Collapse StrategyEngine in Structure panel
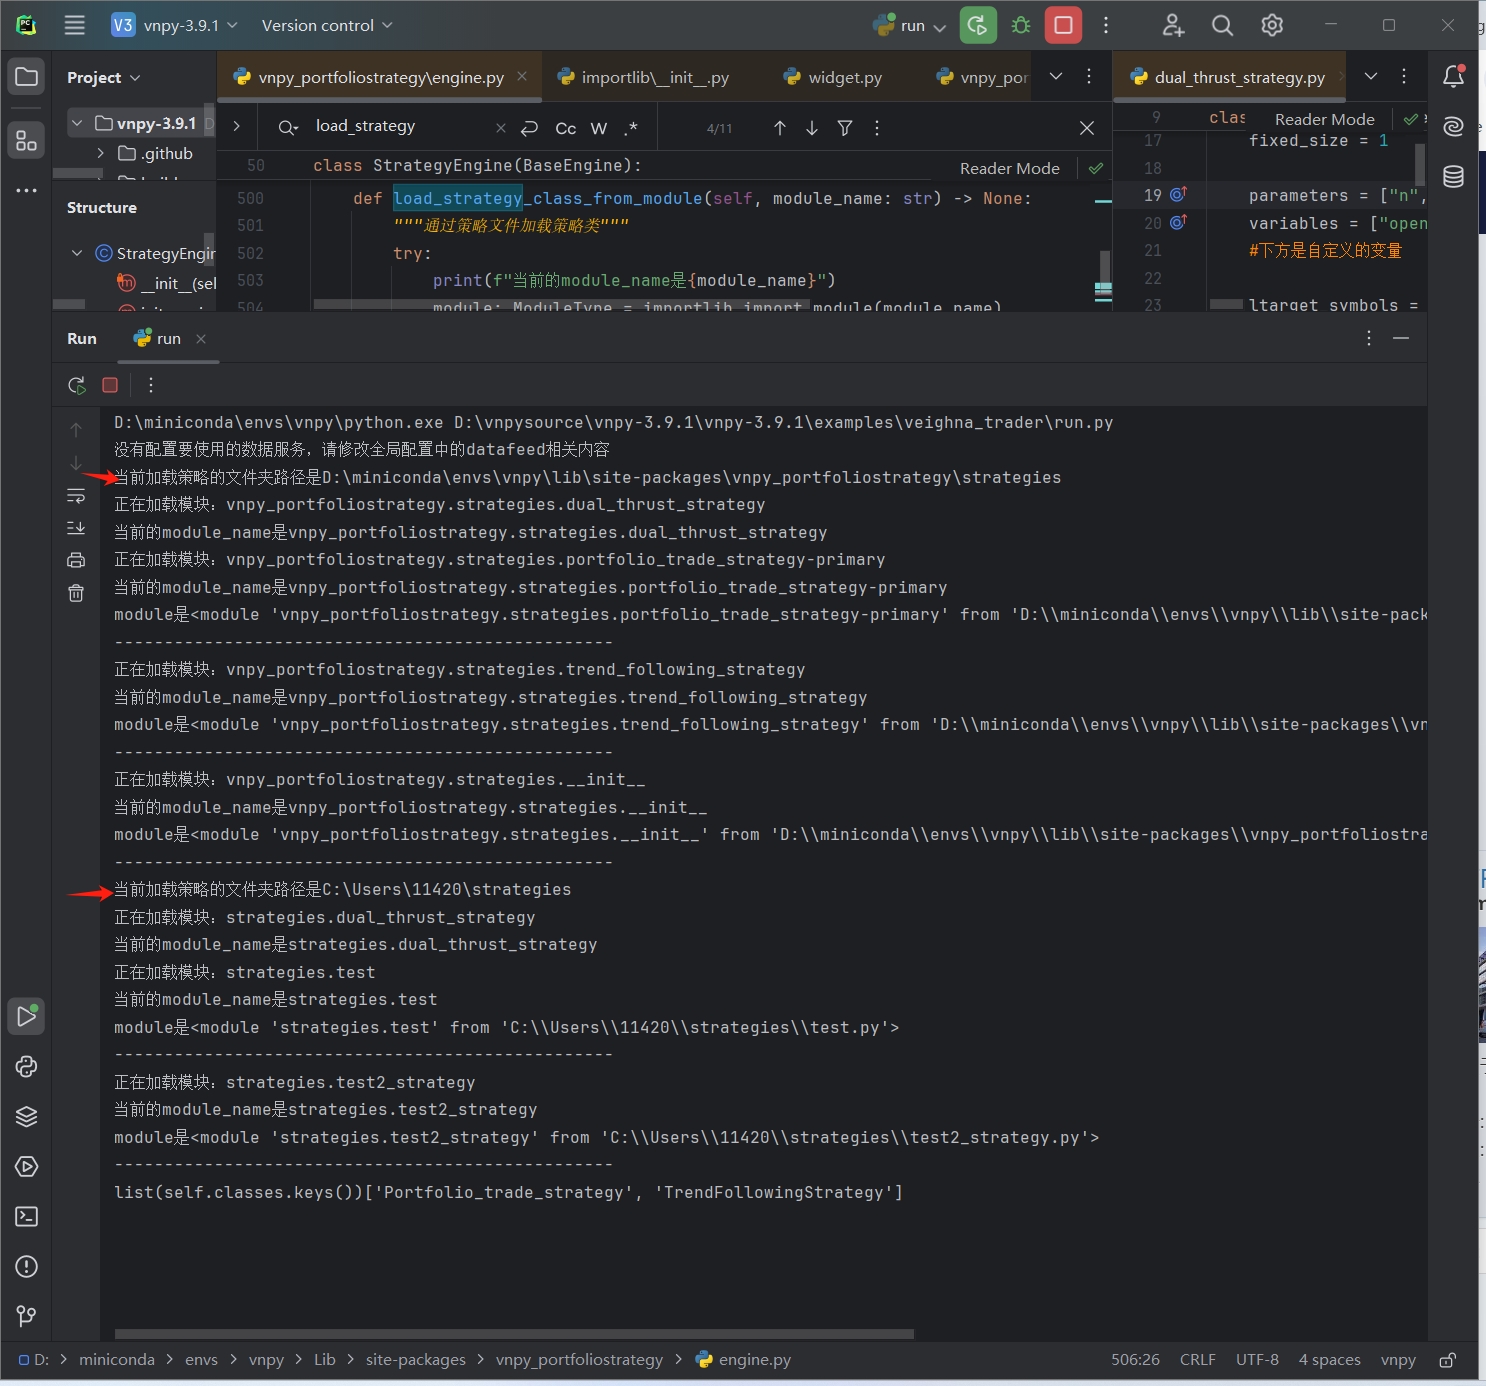1486x1386 pixels. [x=77, y=253]
